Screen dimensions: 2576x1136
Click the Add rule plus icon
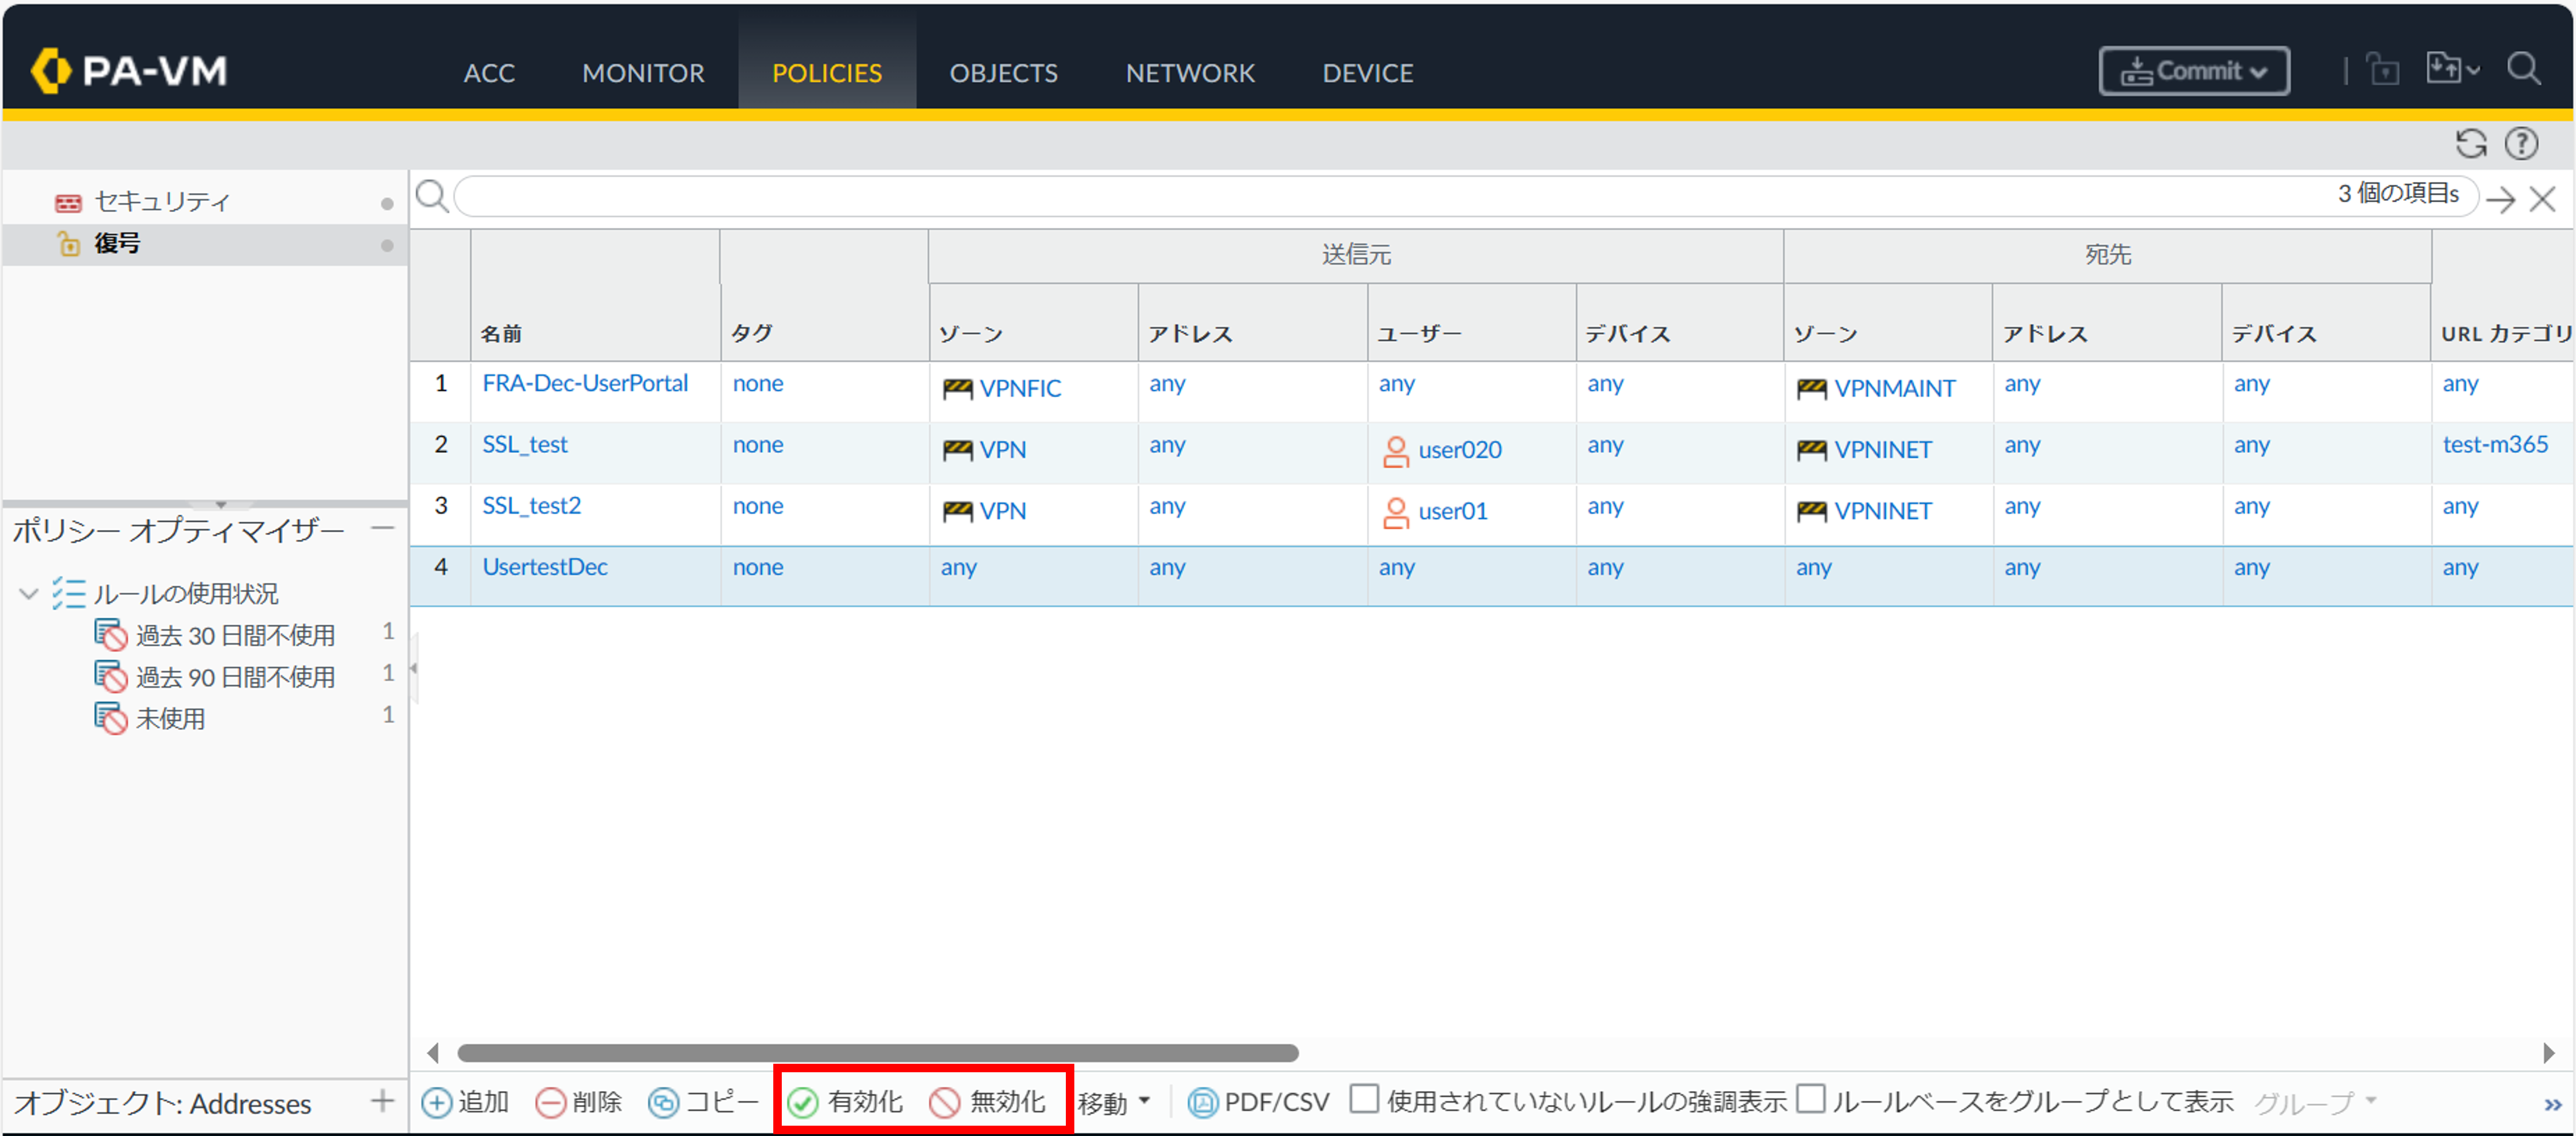[x=436, y=1102]
